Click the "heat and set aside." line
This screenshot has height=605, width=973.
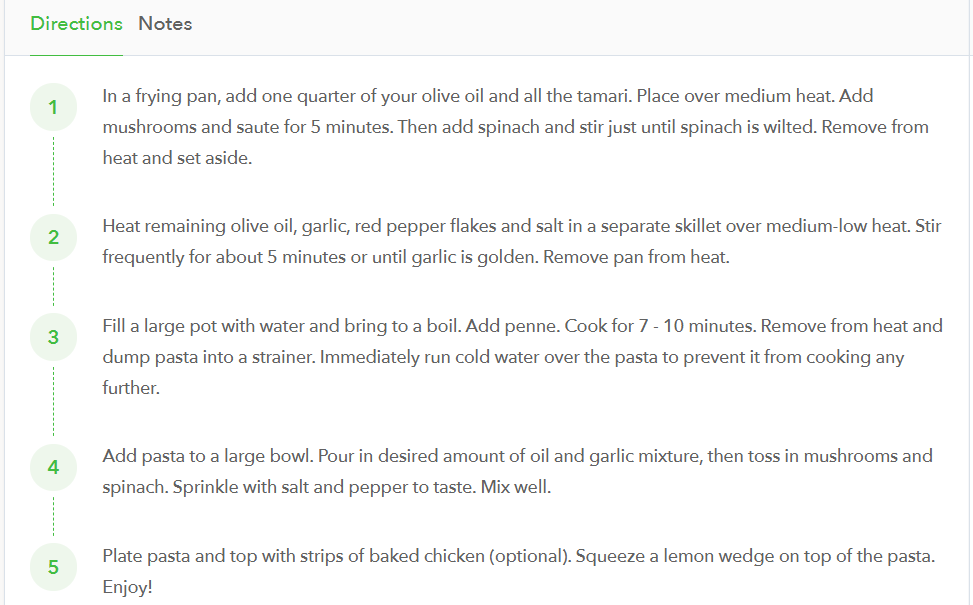click(x=177, y=158)
